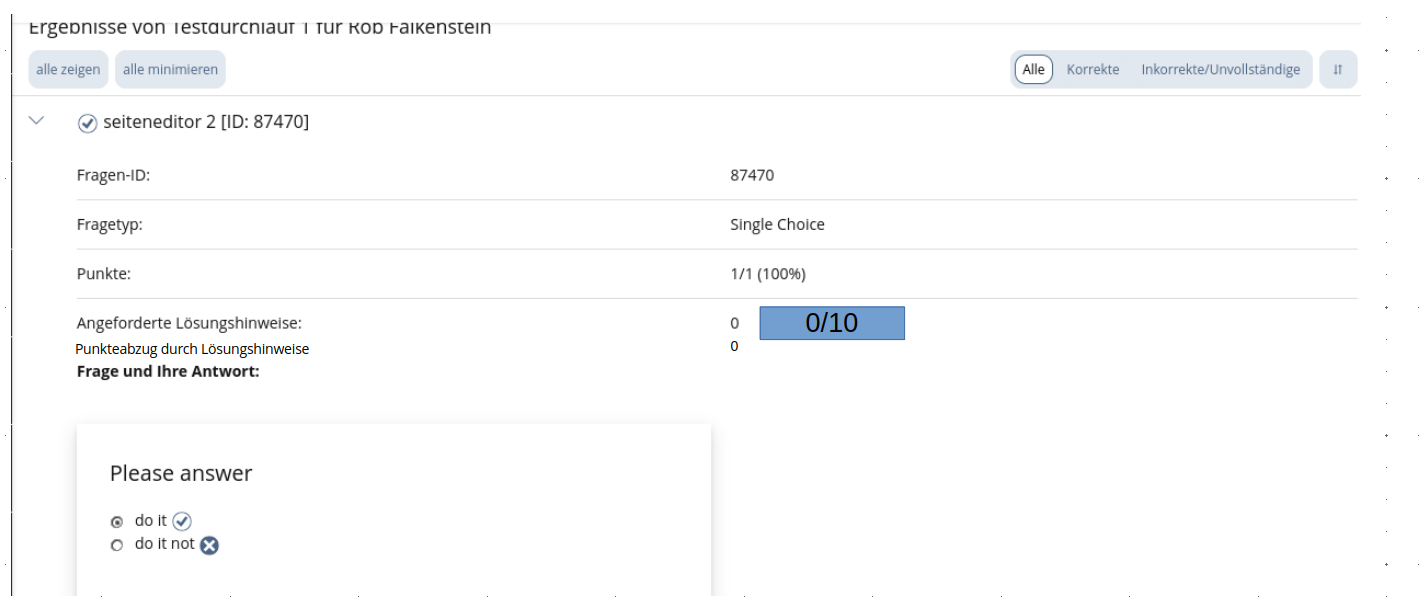1427x616 pixels.
Task: Click the X icon next to "do it not"
Action: (x=209, y=545)
